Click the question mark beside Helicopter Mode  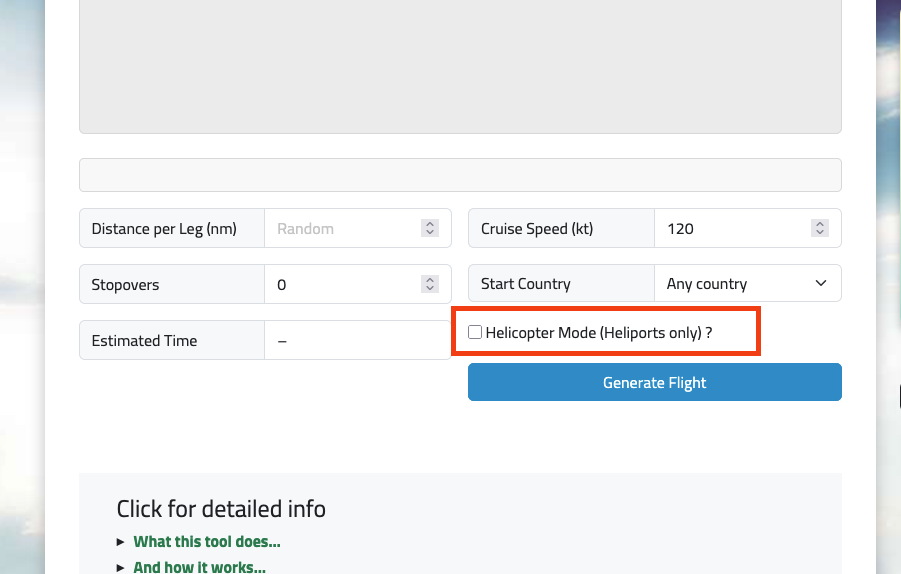coord(709,333)
